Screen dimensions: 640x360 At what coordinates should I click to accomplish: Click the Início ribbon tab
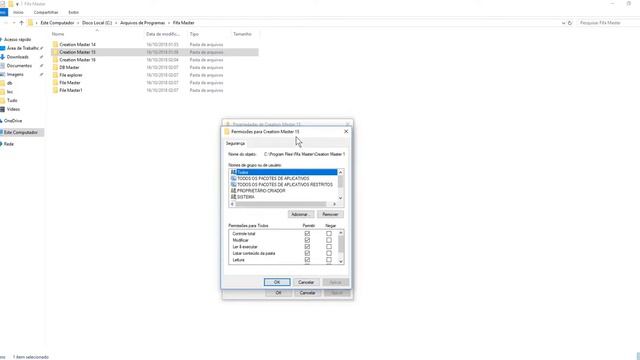(18, 12)
